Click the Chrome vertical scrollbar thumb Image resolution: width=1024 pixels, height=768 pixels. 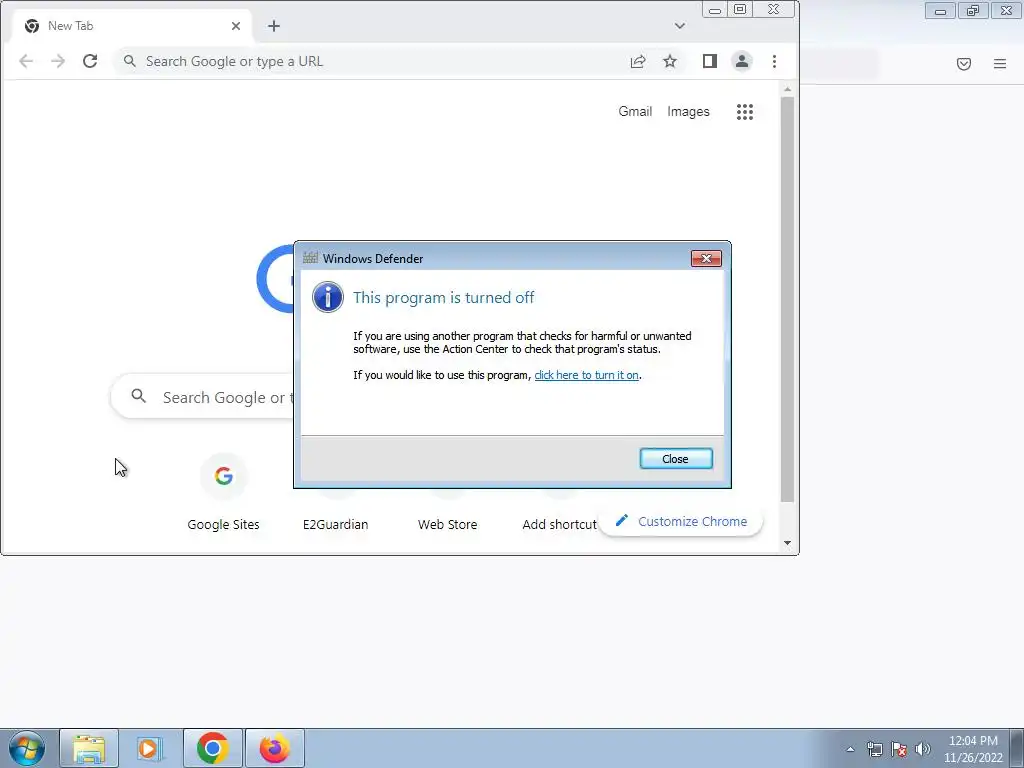(x=788, y=299)
